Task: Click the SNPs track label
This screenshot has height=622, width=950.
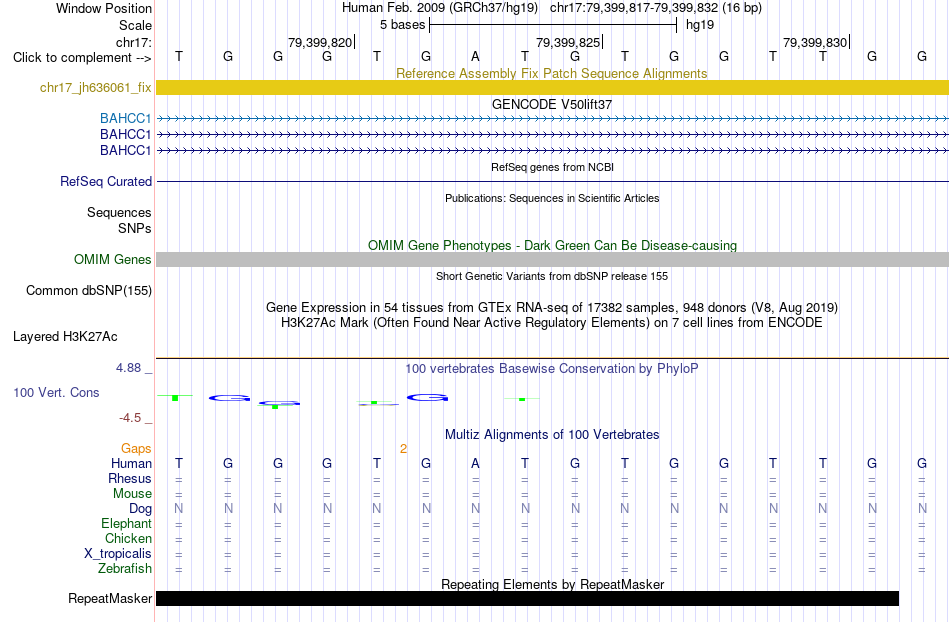Action: (135, 228)
